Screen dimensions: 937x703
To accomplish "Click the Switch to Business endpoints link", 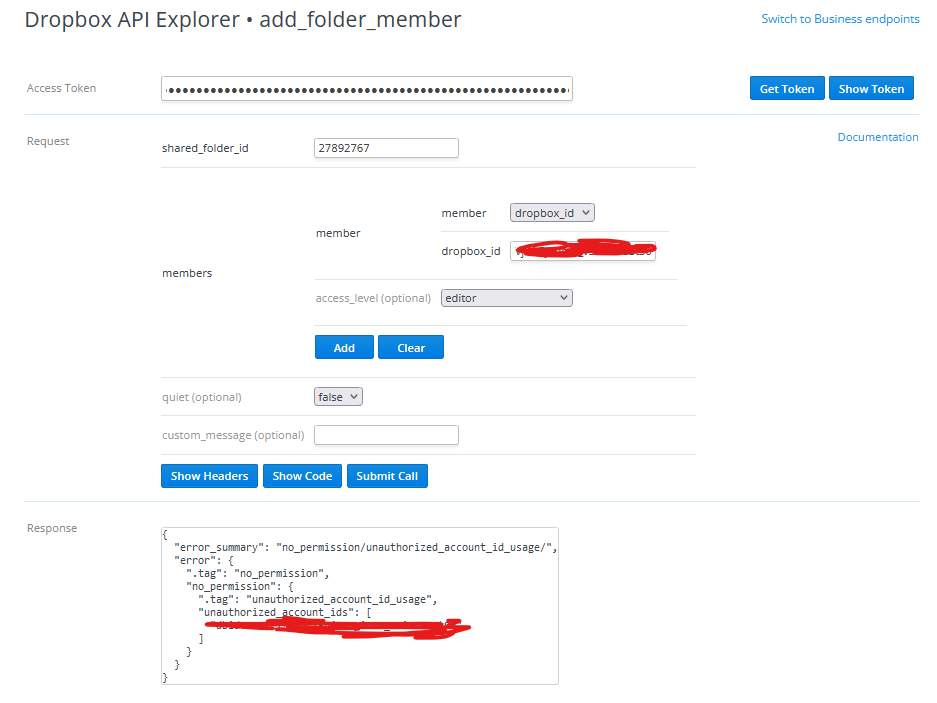I will (x=839, y=19).
